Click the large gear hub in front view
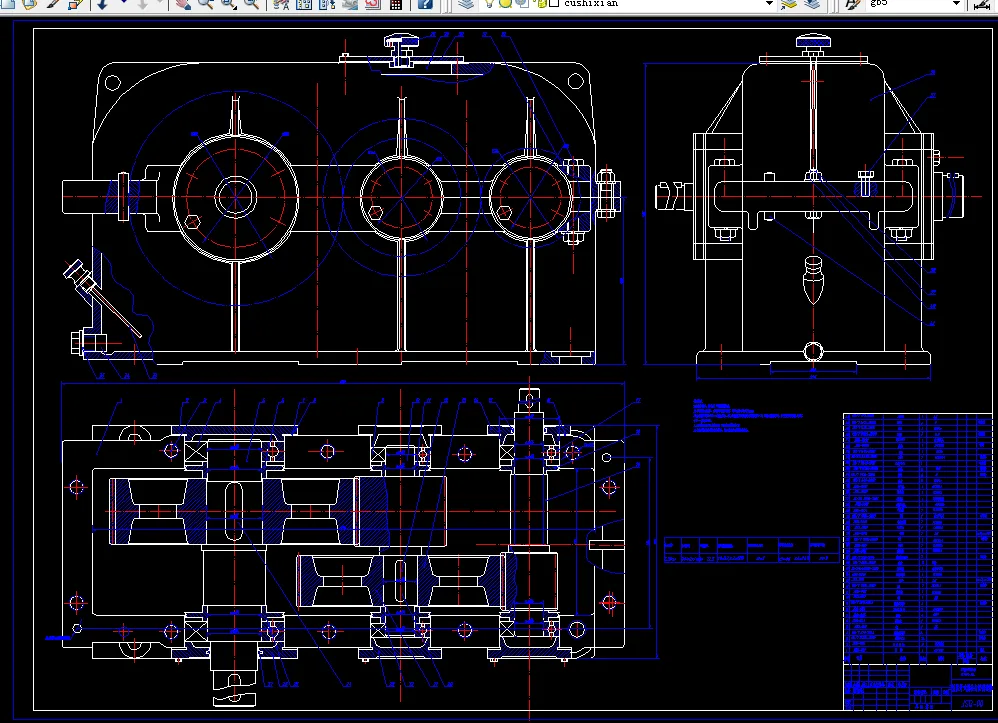Screen dimensions: 998x723 (x=235, y=197)
